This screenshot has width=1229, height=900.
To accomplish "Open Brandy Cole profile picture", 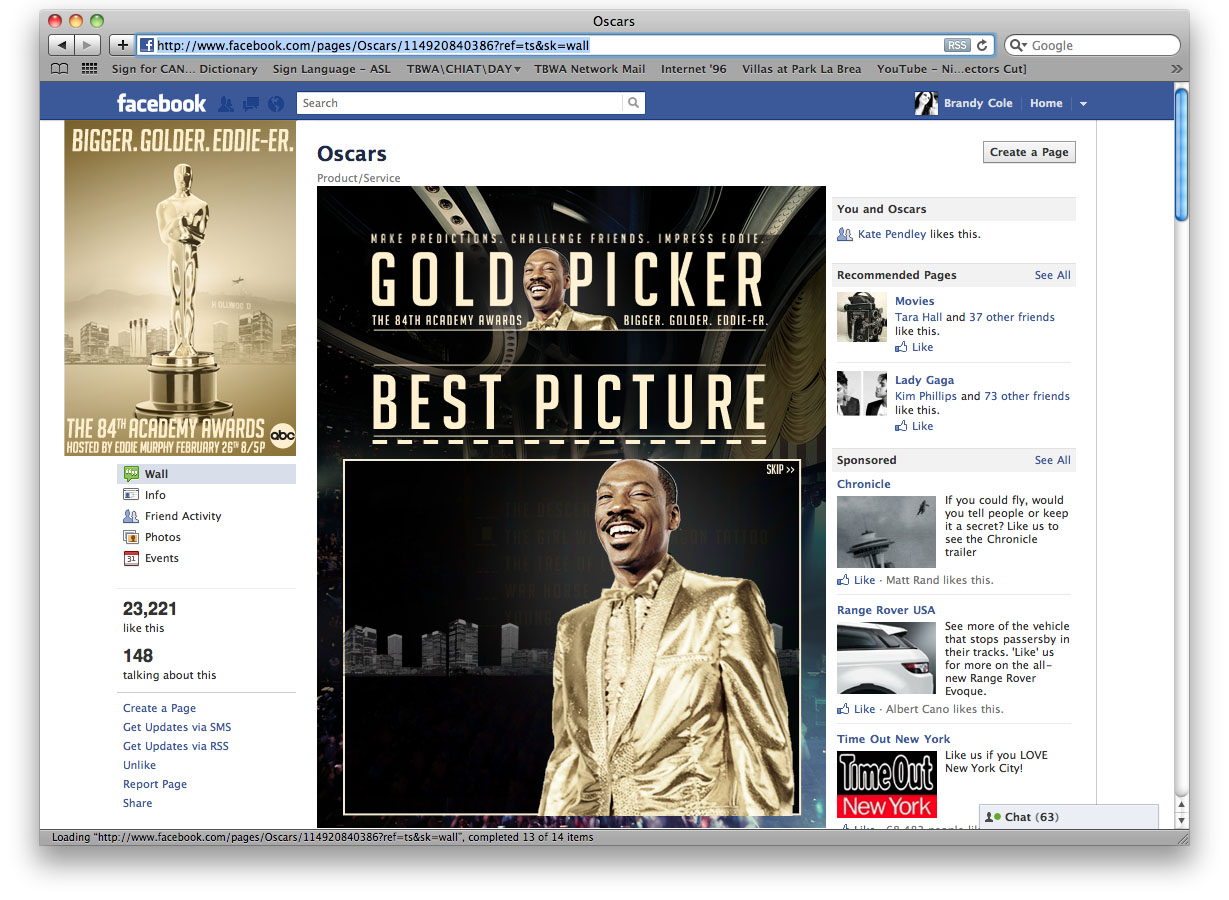I will (x=926, y=103).
